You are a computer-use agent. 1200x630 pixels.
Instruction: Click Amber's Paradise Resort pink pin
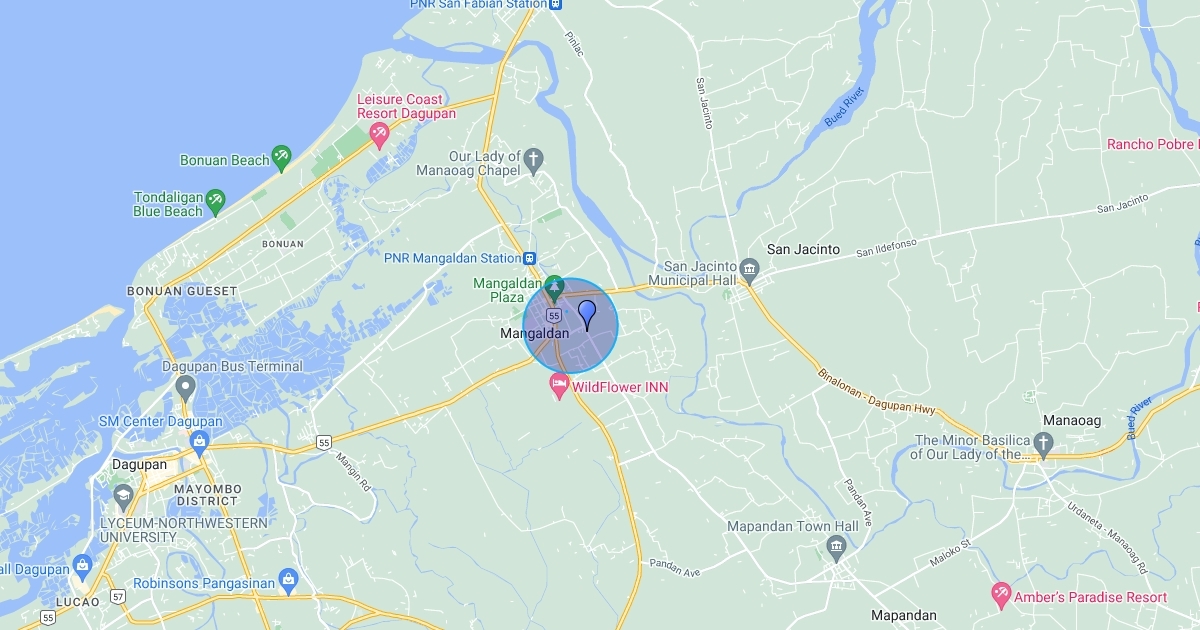(x=1000, y=596)
